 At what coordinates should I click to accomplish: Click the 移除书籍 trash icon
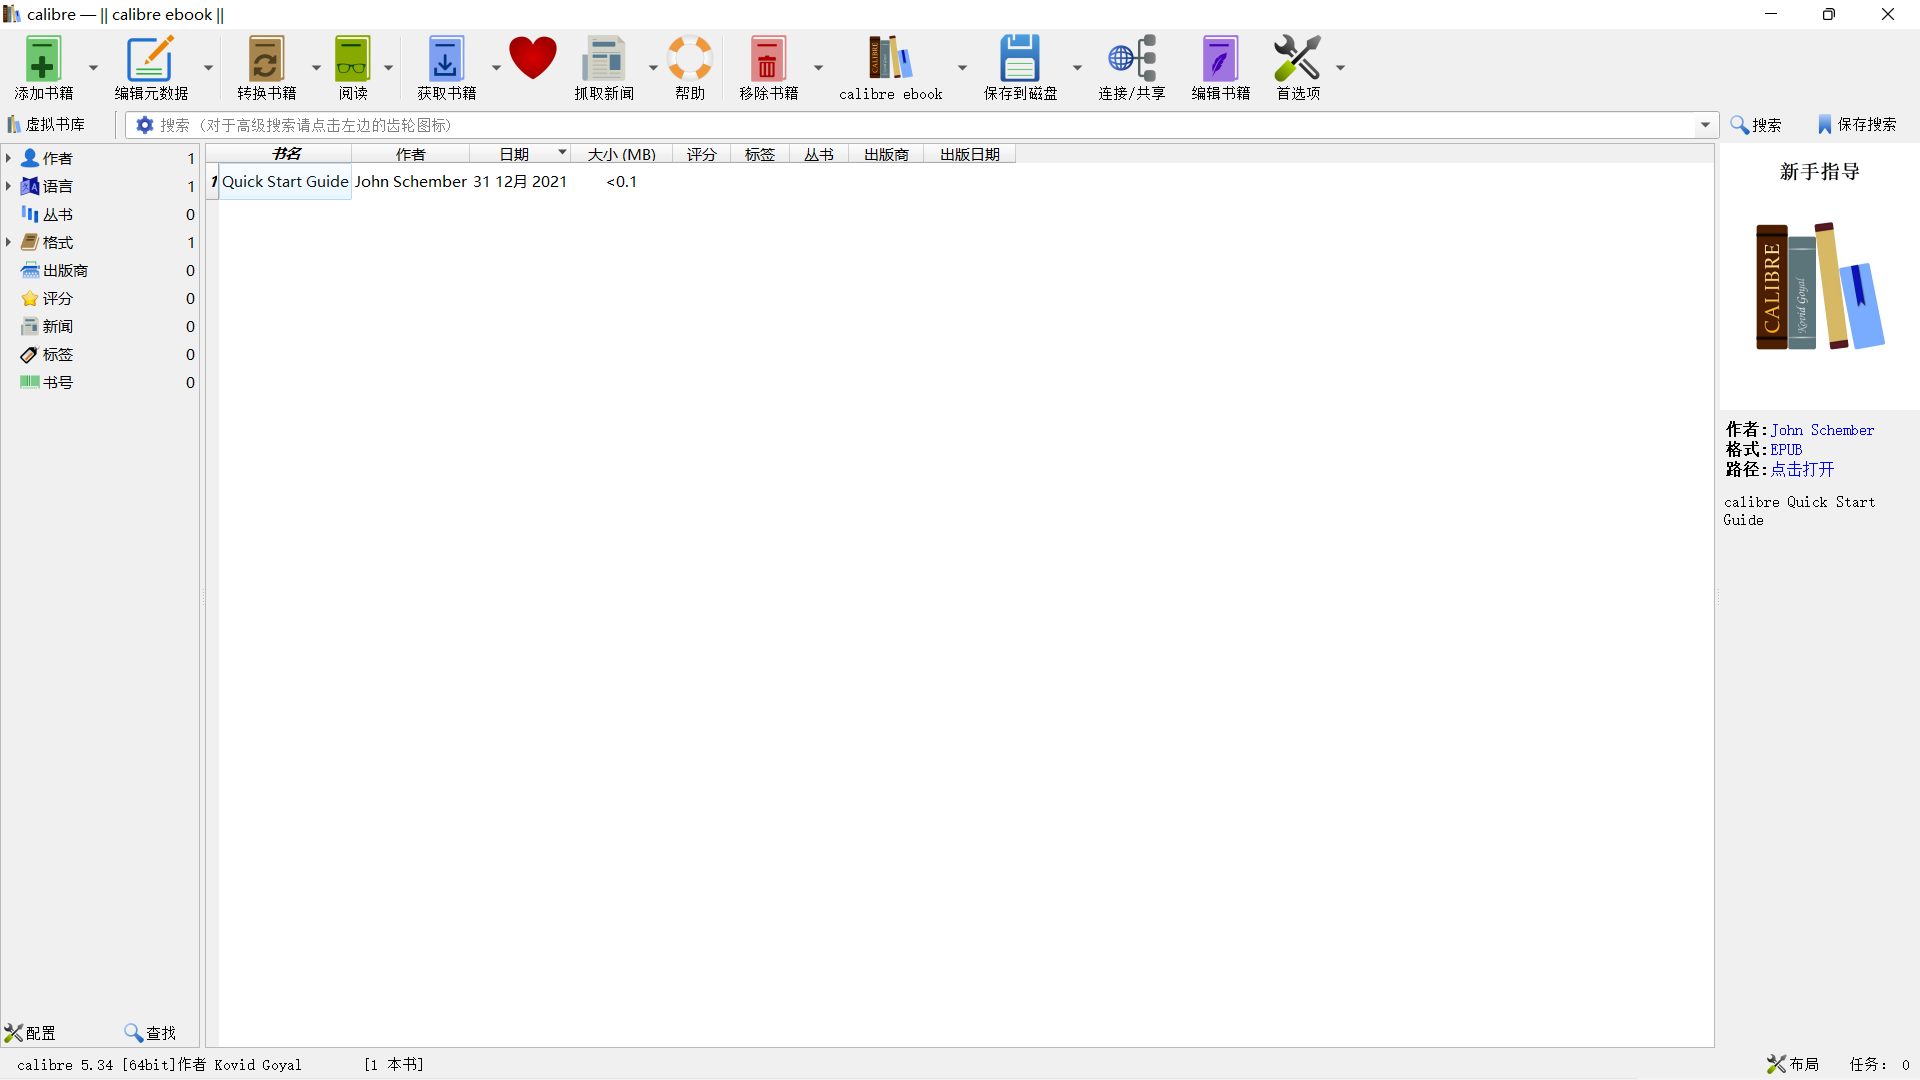pyautogui.click(x=768, y=60)
